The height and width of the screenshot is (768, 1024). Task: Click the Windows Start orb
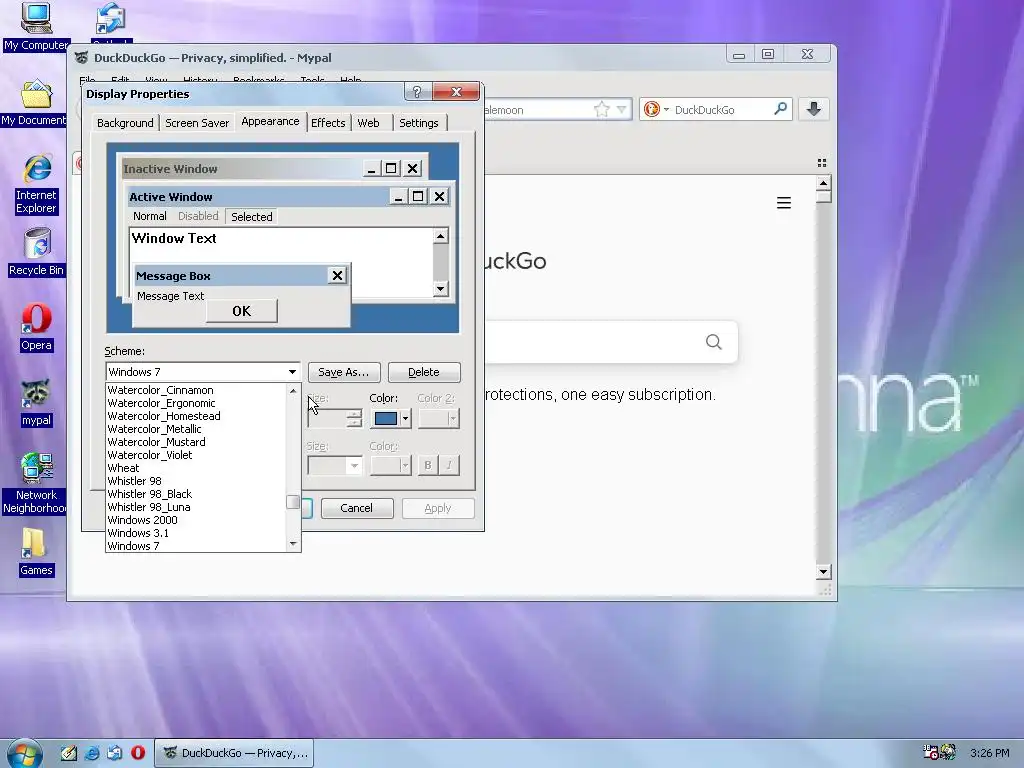click(25, 753)
